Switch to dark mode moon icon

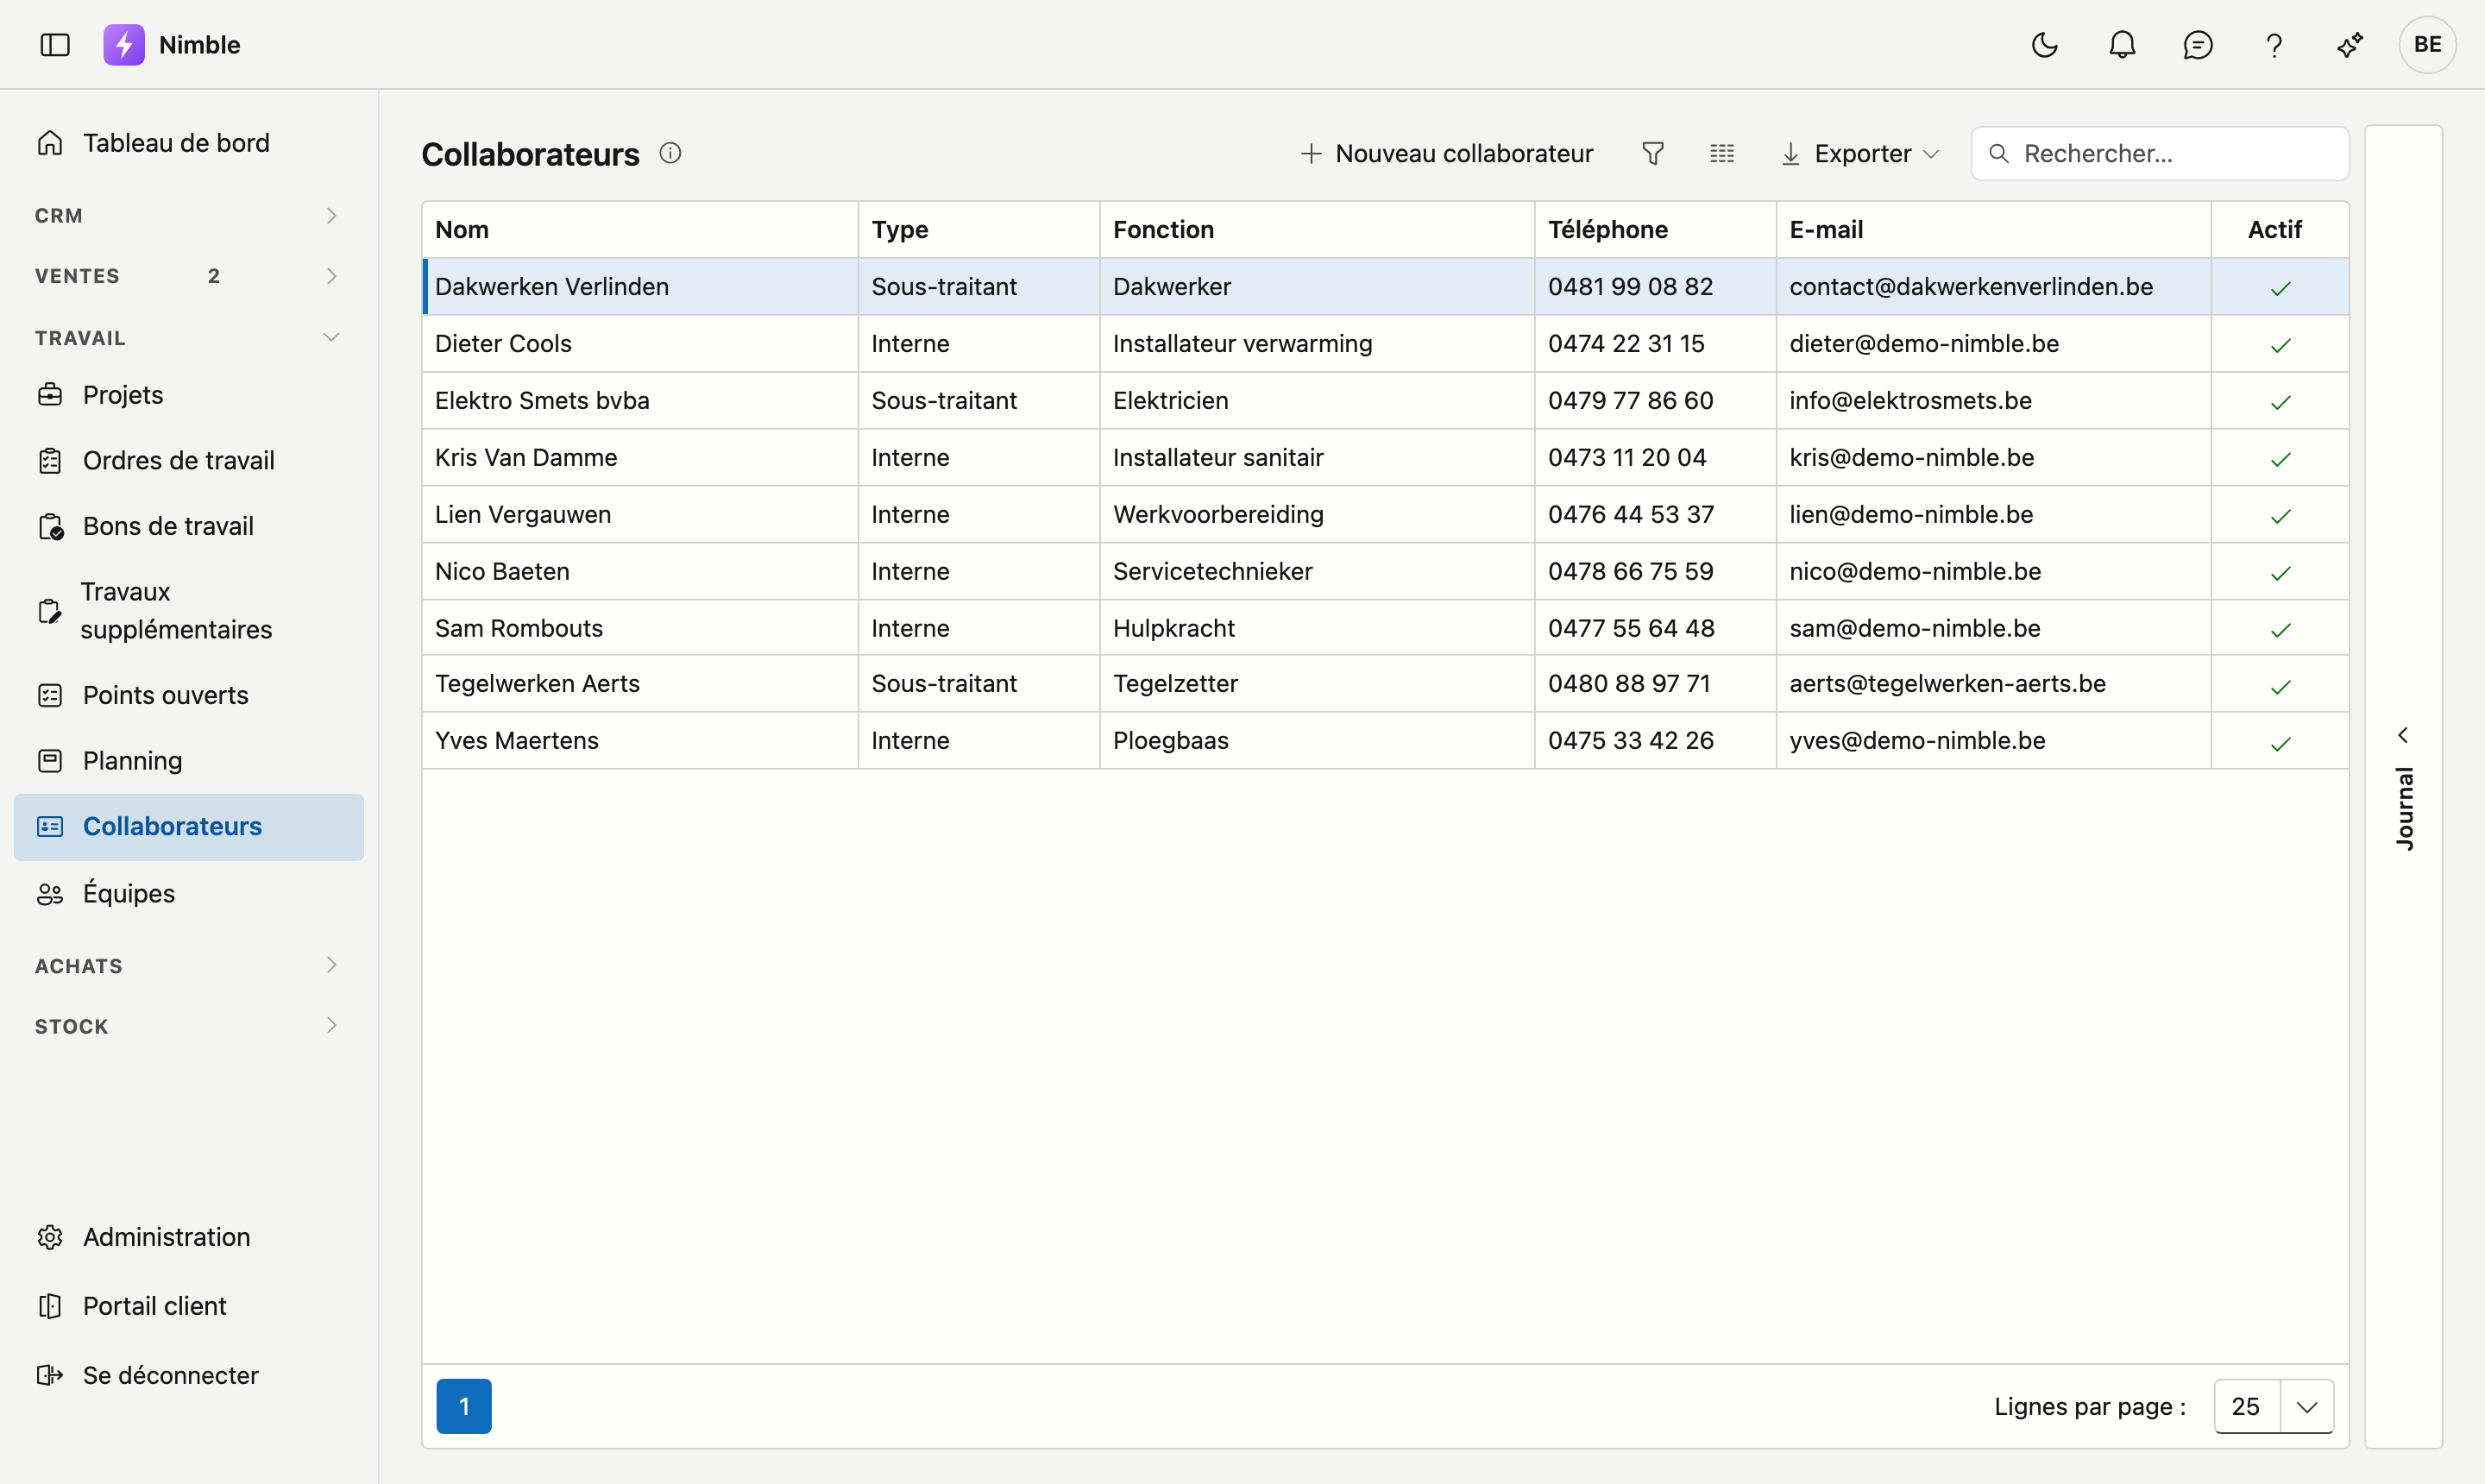tap(2045, 45)
